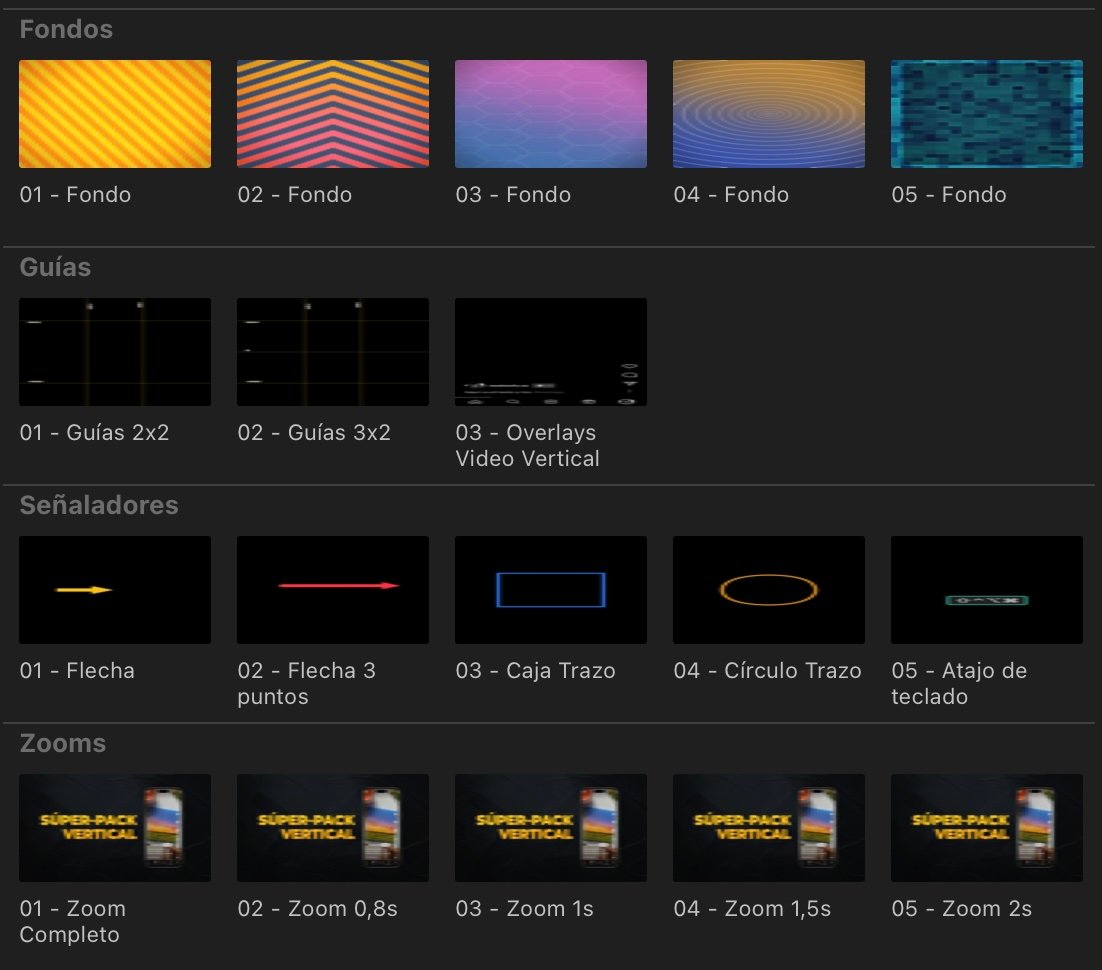1102x970 pixels.
Task: Click the '02 - Flecha 3 puntos' label
Action: tap(306, 683)
